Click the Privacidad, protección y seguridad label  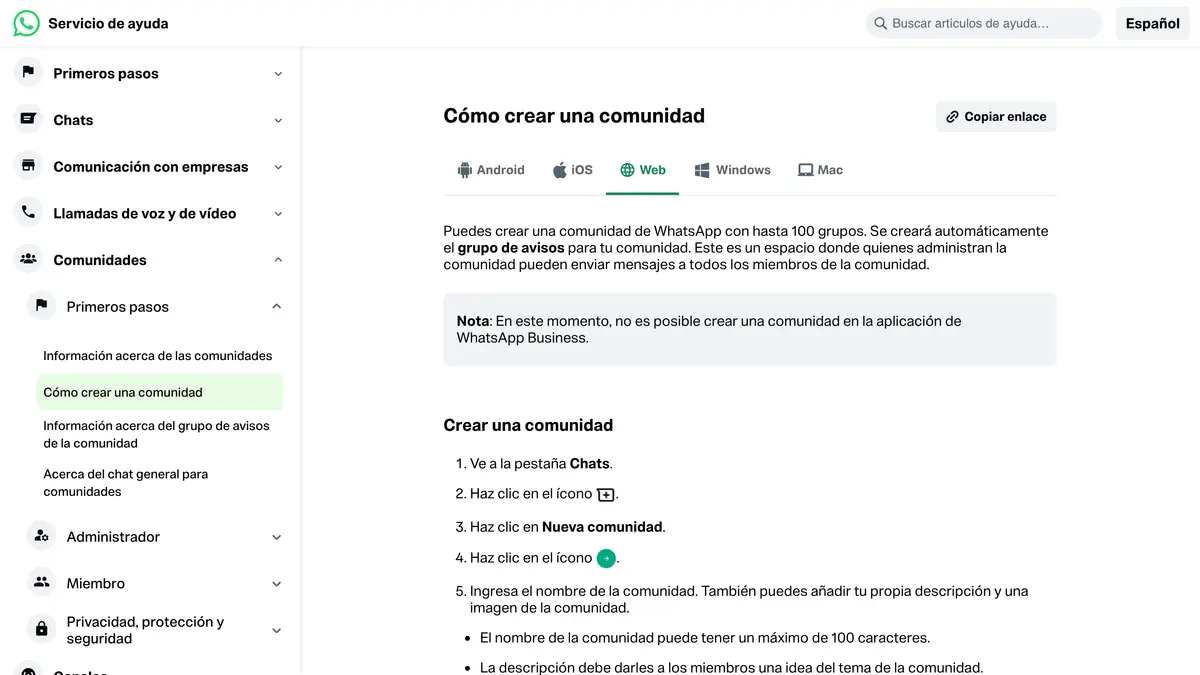[x=146, y=630]
